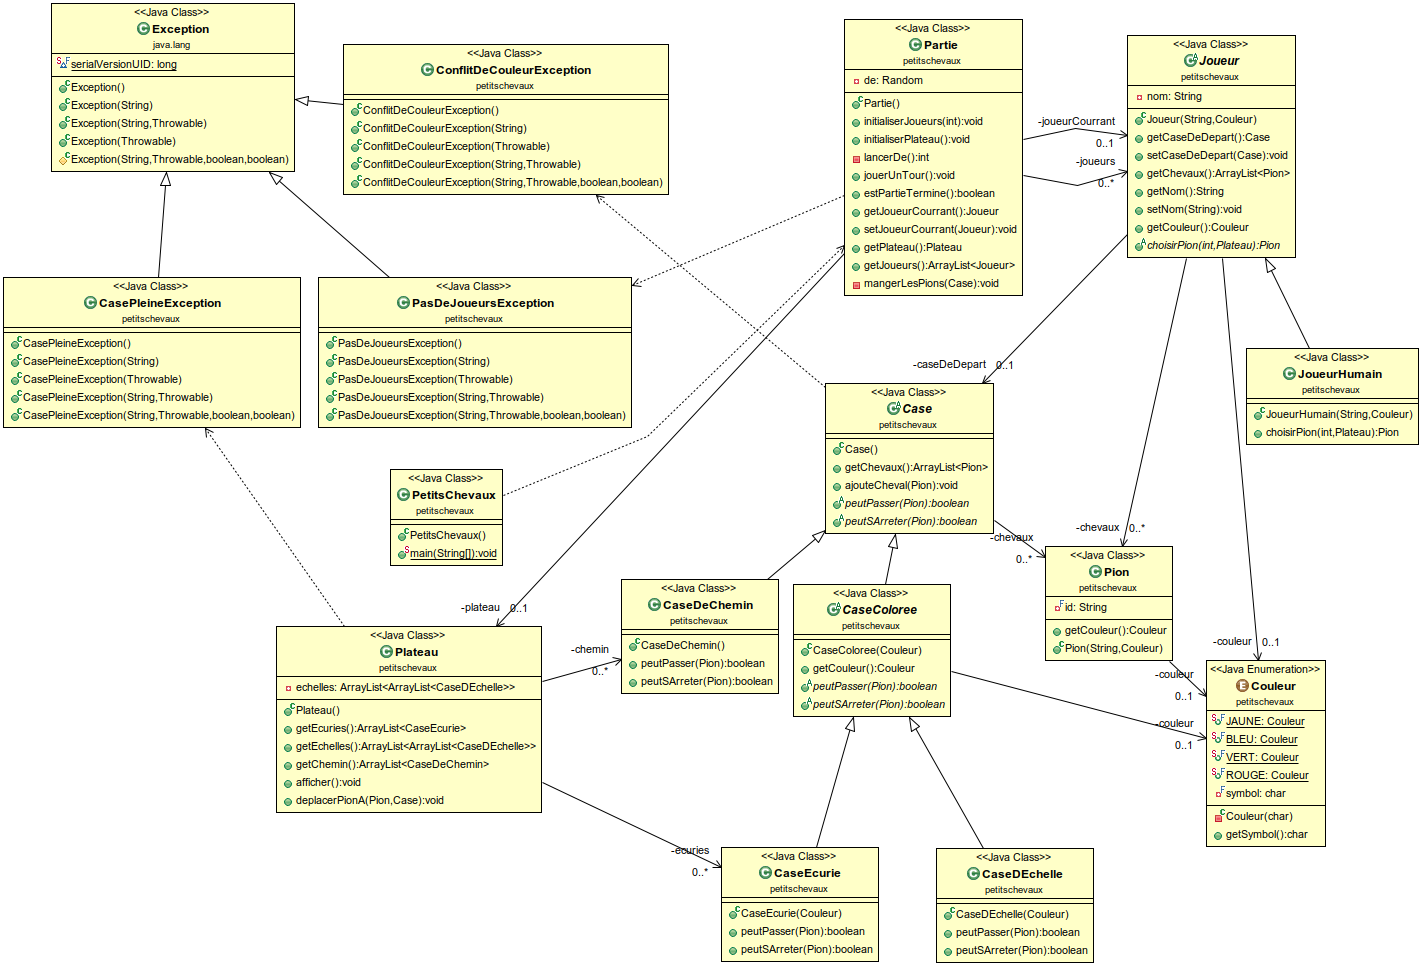
Task: Click the Exception class icon
Action: tap(143, 29)
